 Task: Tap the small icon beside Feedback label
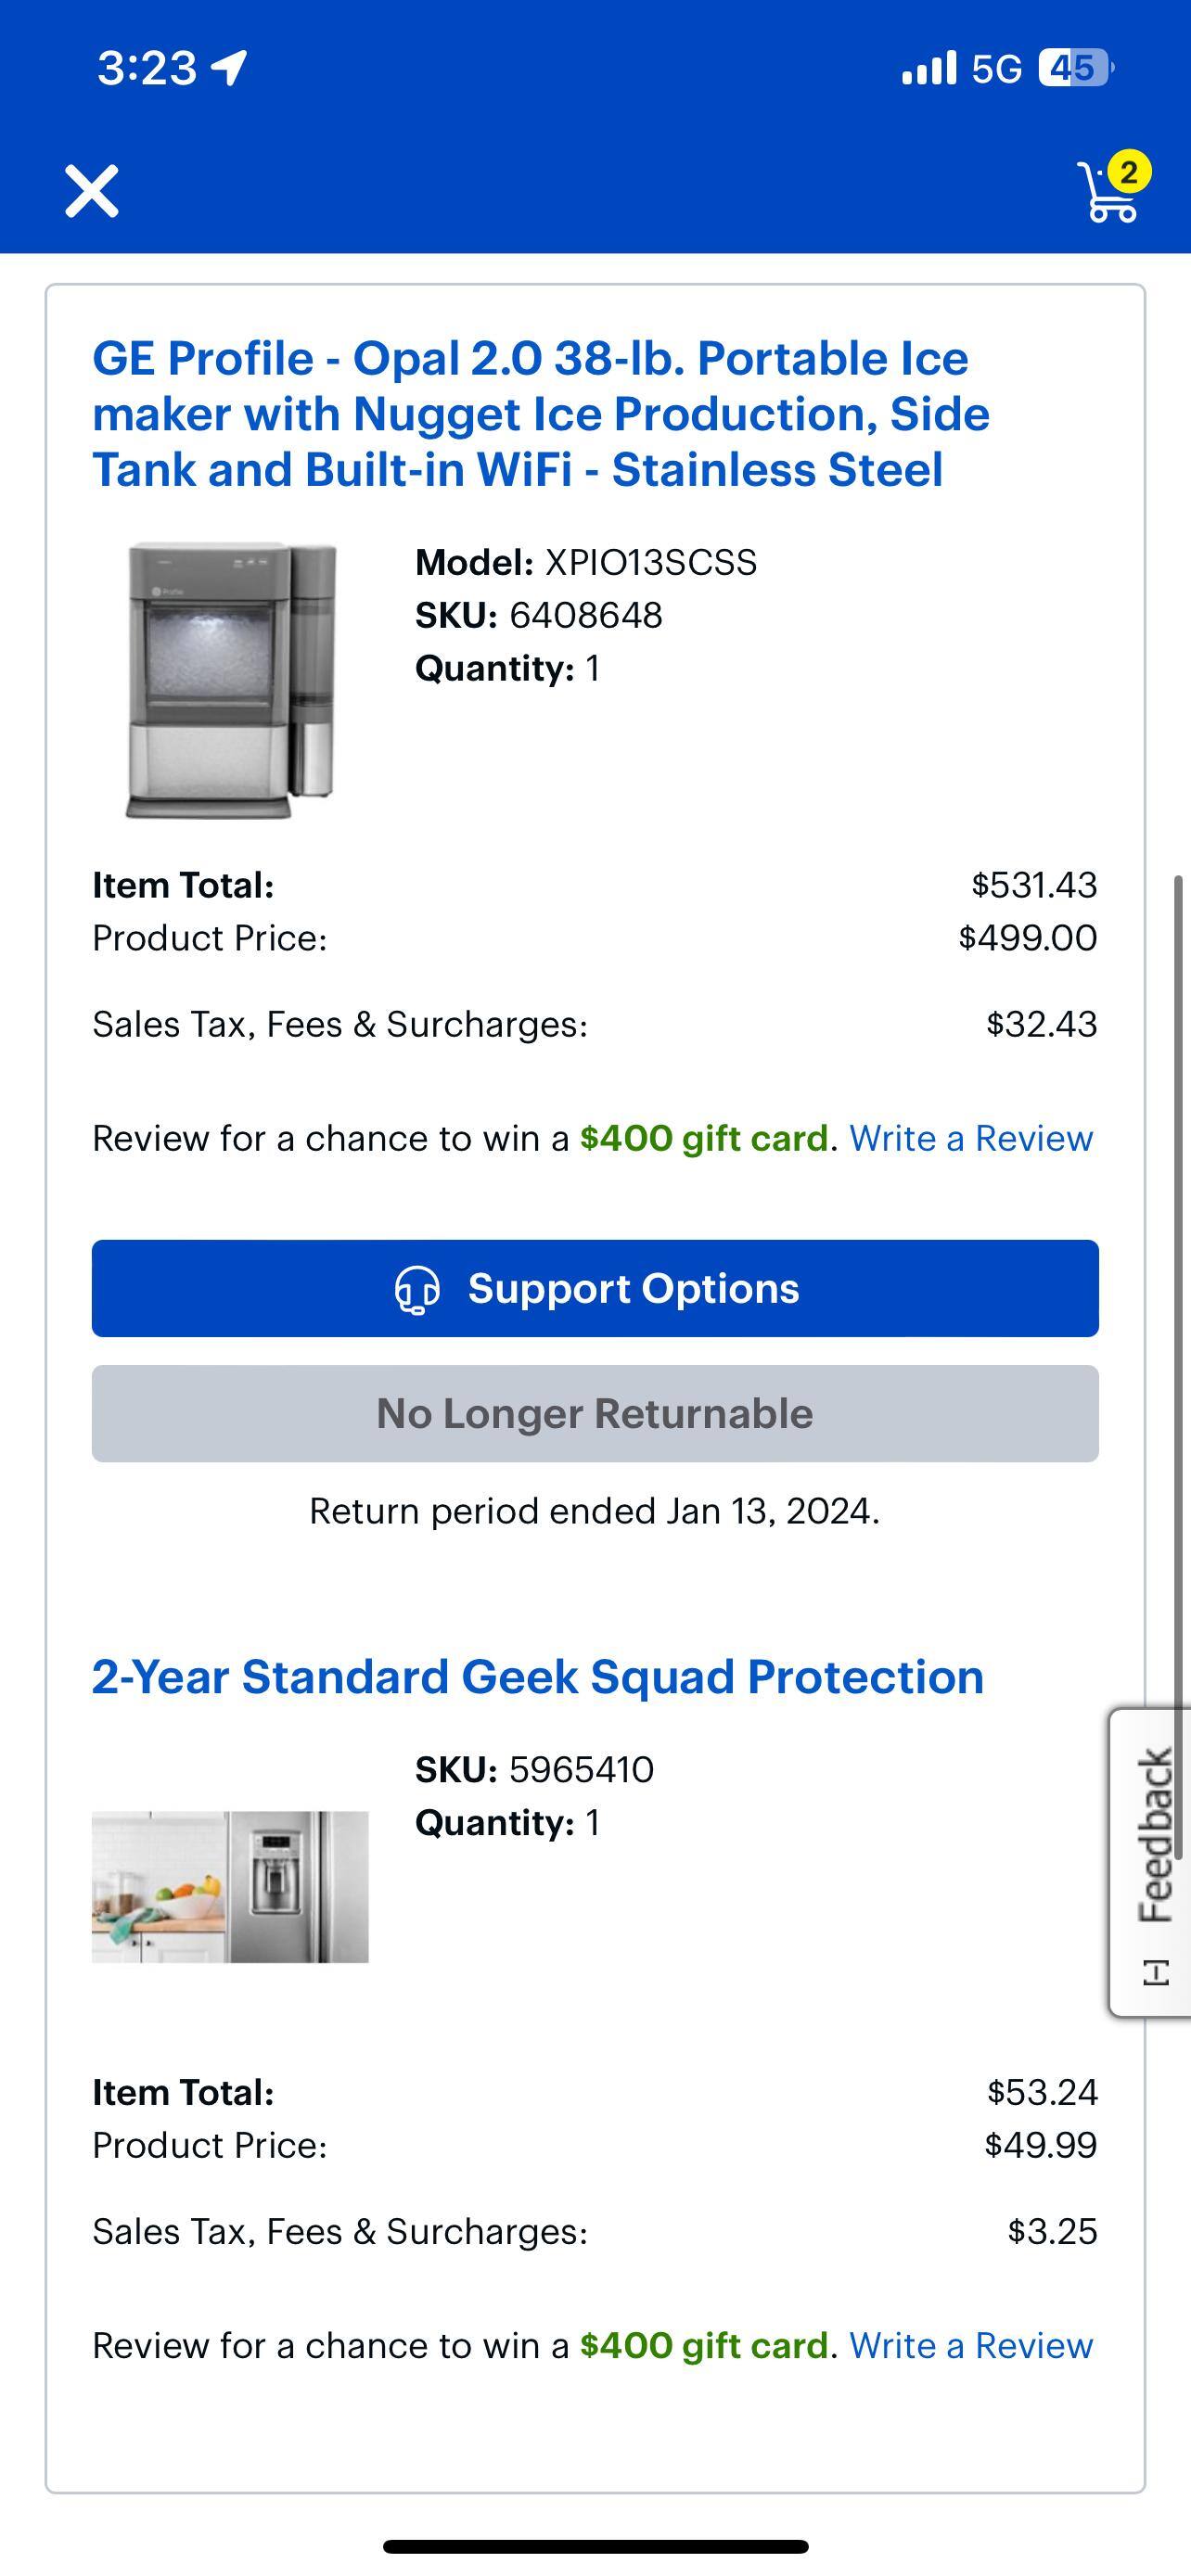1156,1973
